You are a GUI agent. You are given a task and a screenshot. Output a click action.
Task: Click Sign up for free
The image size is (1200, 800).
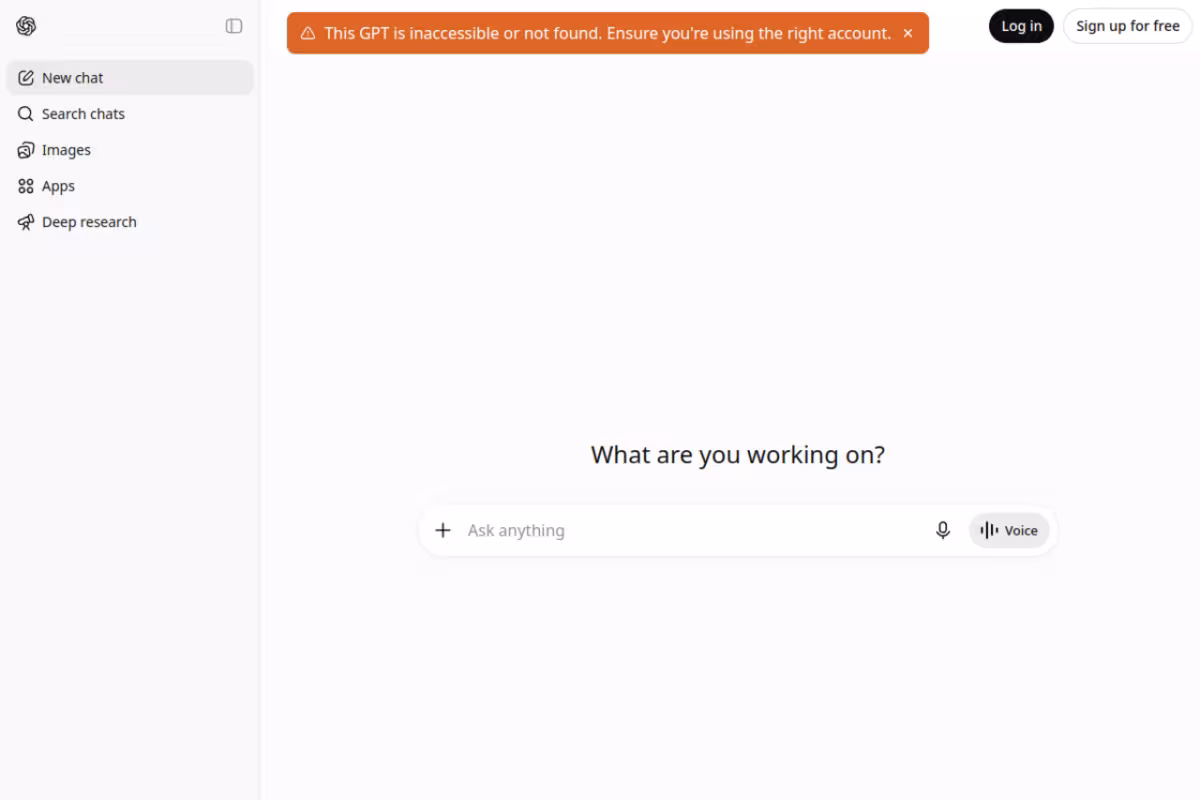point(1127,26)
